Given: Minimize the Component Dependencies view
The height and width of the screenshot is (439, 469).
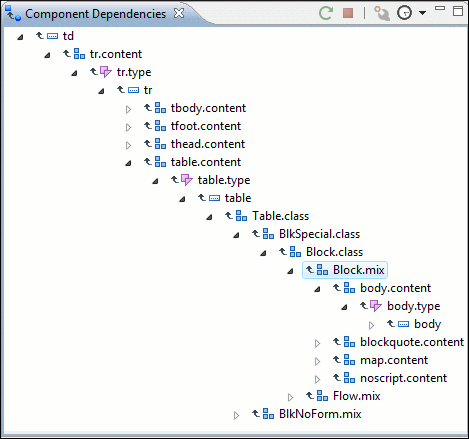Looking at the screenshot, I should pyautogui.click(x=440, y=8).
